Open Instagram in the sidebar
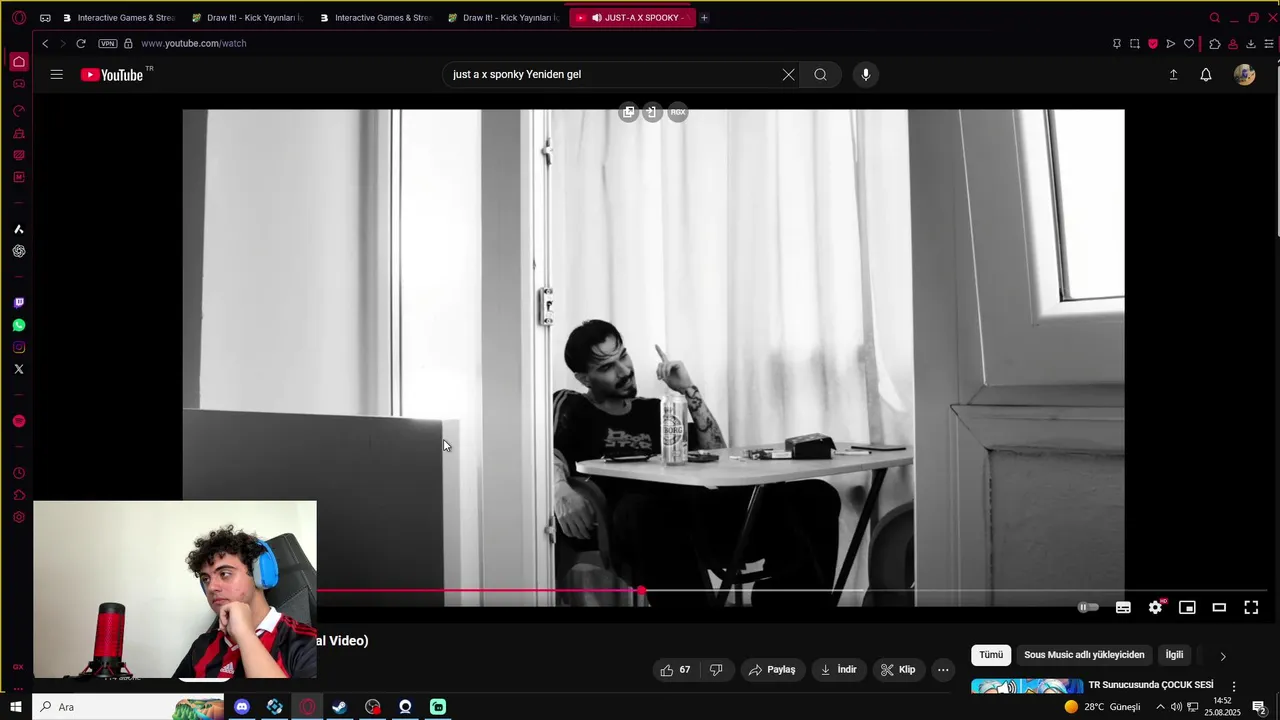Image resolution: width=1280 pixels, height=720 pixels. pyautogui.click(x=19, y=347)
